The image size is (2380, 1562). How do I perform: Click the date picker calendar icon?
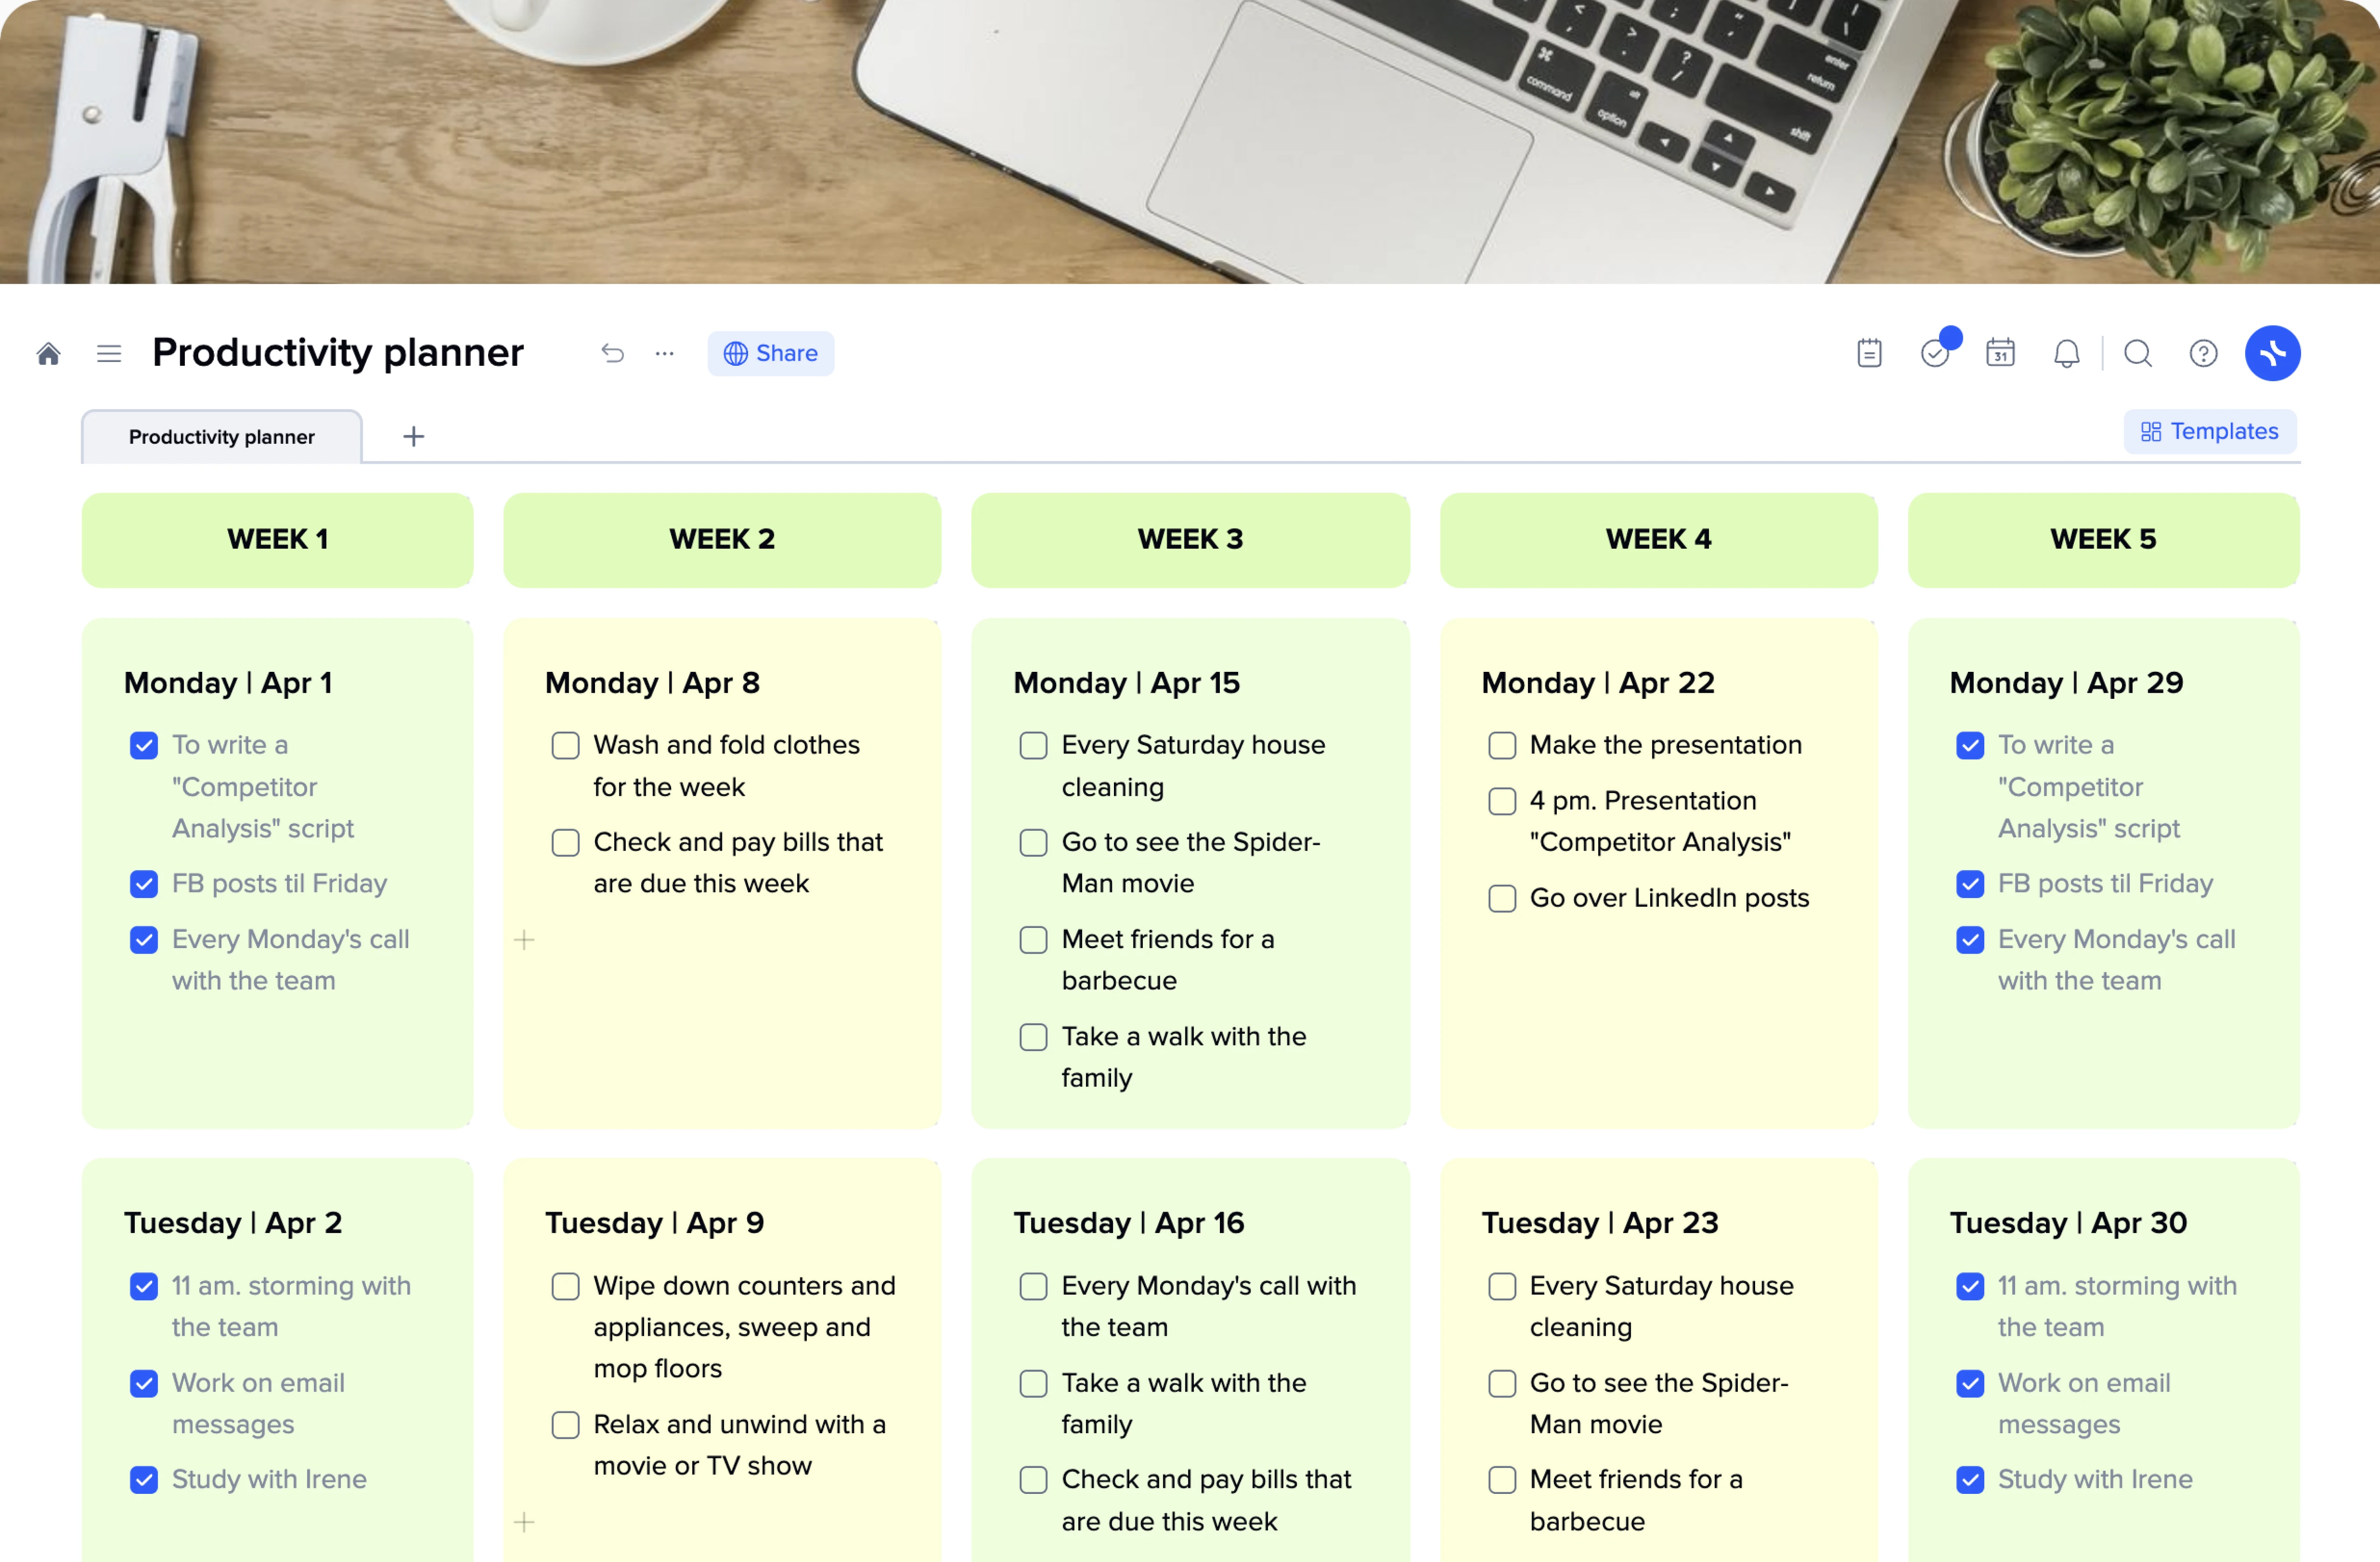[x=2000, y=352]
